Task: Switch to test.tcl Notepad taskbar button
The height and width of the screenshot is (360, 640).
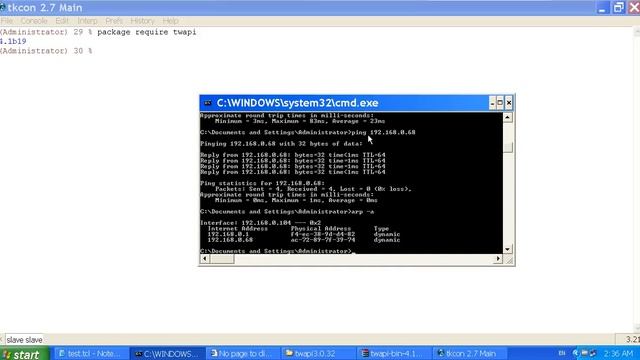Action: point(90,353)
